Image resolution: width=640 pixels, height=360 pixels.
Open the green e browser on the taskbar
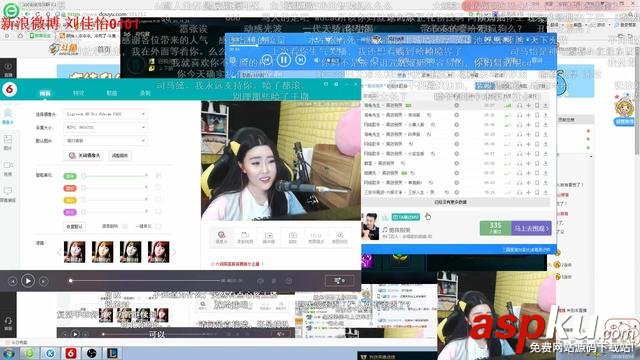click(x=29, y=353)
